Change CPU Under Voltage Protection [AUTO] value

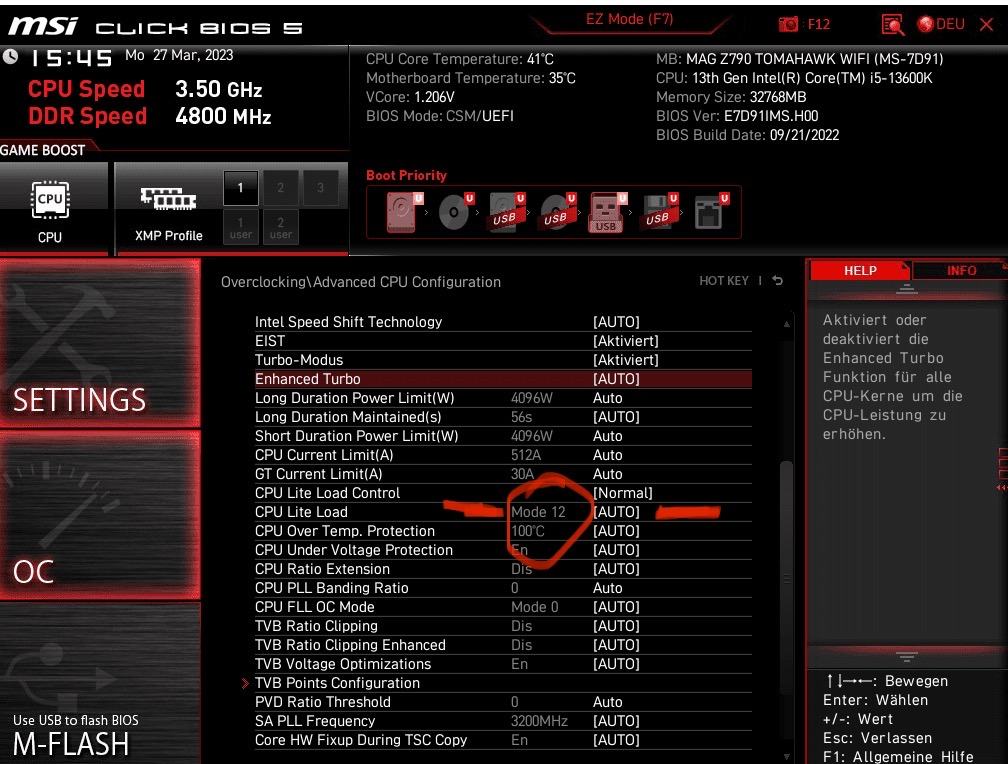tap(616, 550)
